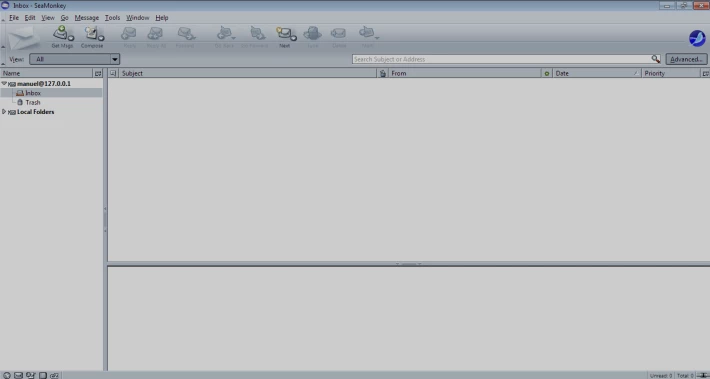Screen dimensions: 710x379
Task: Open Address Book from the status bar
Action: click(43, 375)
